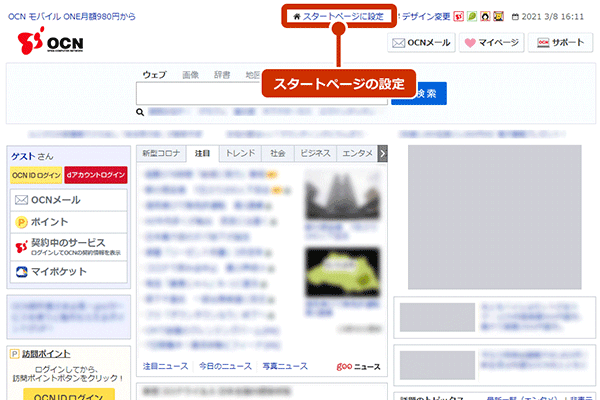
Task: Click the cloud icon beside マイポケット
Action: [21, 271]
